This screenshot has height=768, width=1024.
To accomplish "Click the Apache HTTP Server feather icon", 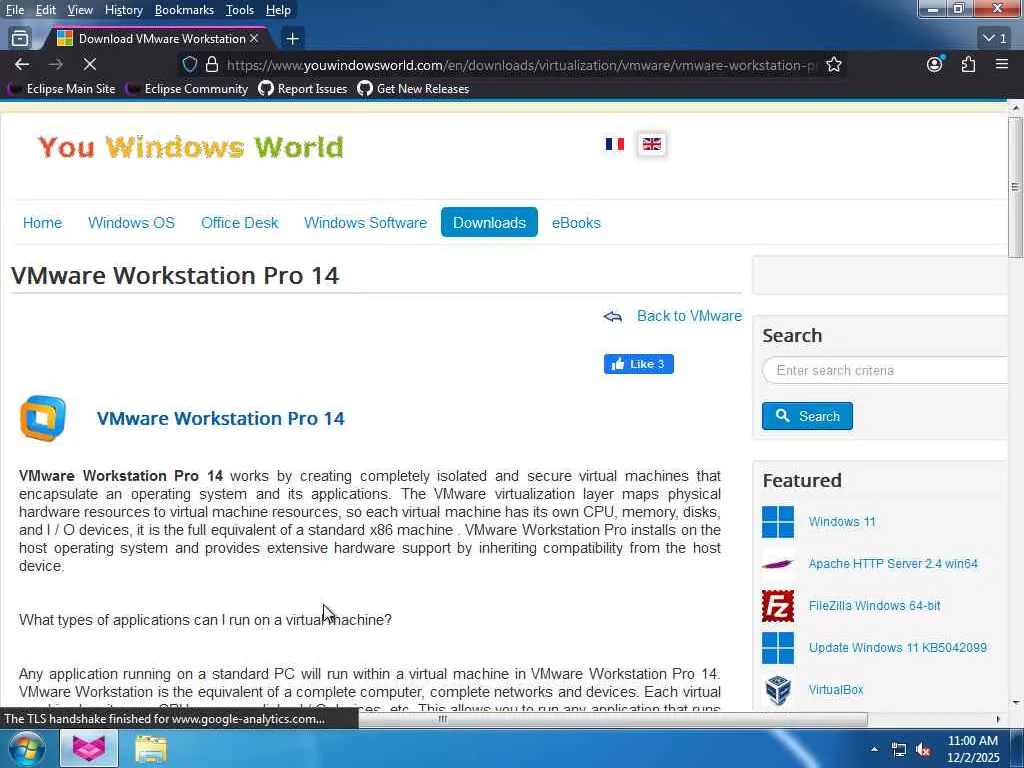I will pos(778,564).
